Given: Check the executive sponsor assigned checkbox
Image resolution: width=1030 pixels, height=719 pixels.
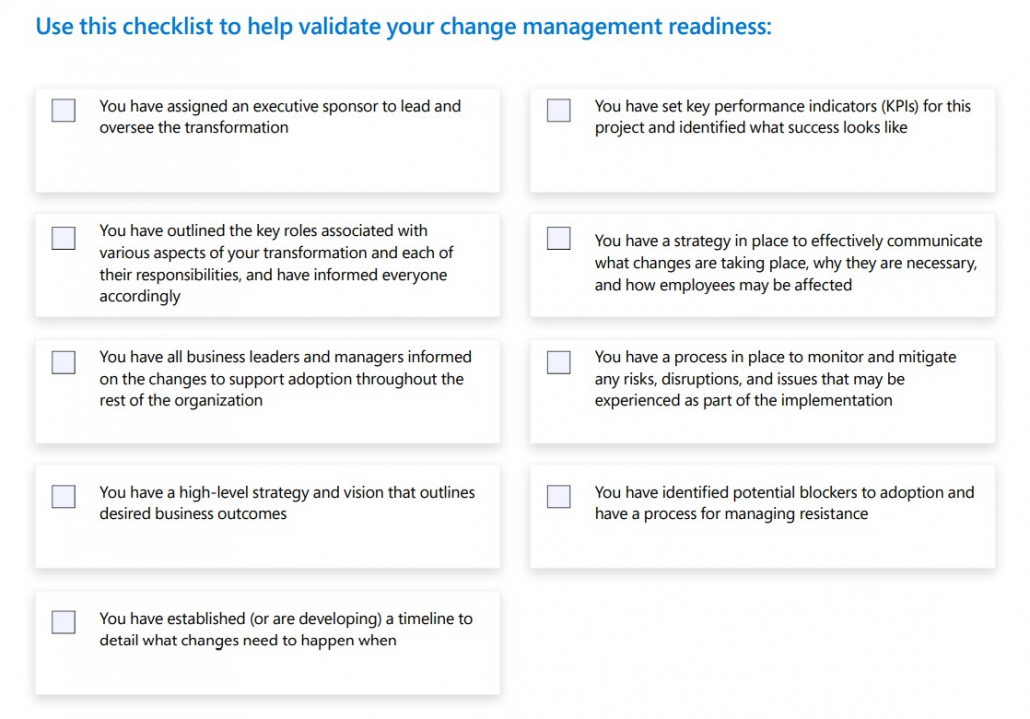Looking at the screenshot, I should [64, 110].
